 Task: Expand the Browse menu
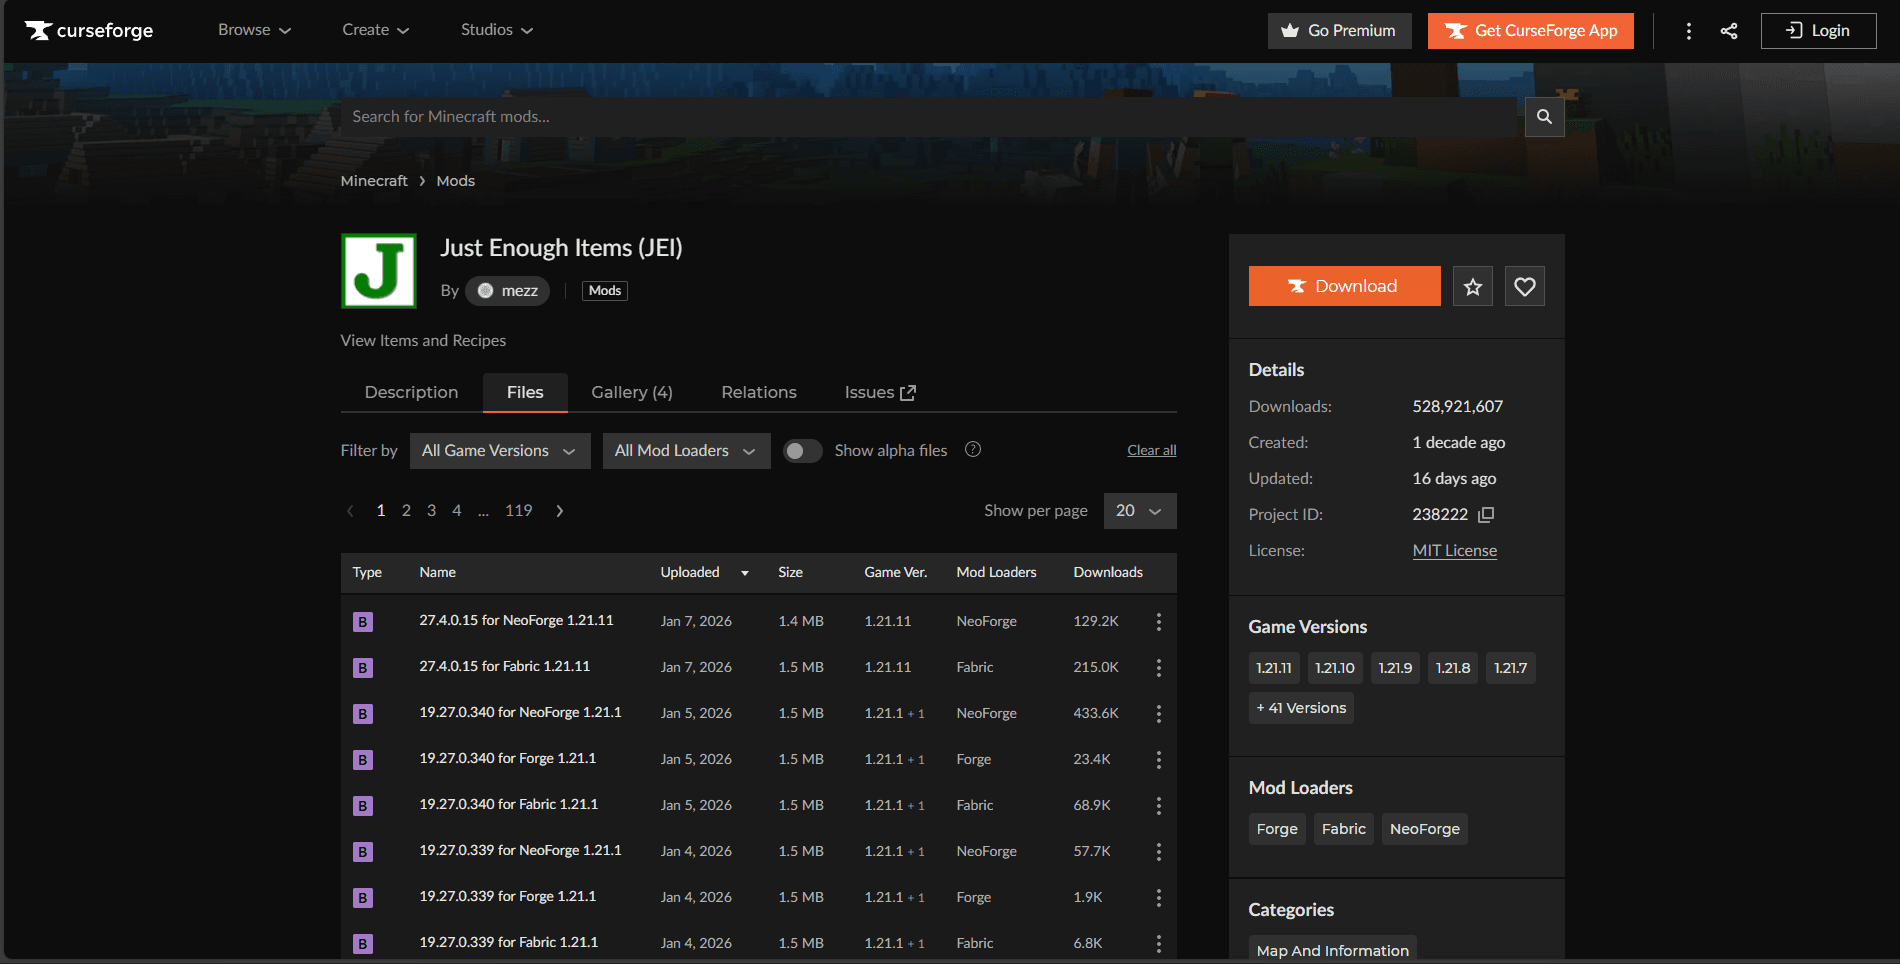(255, 30)
